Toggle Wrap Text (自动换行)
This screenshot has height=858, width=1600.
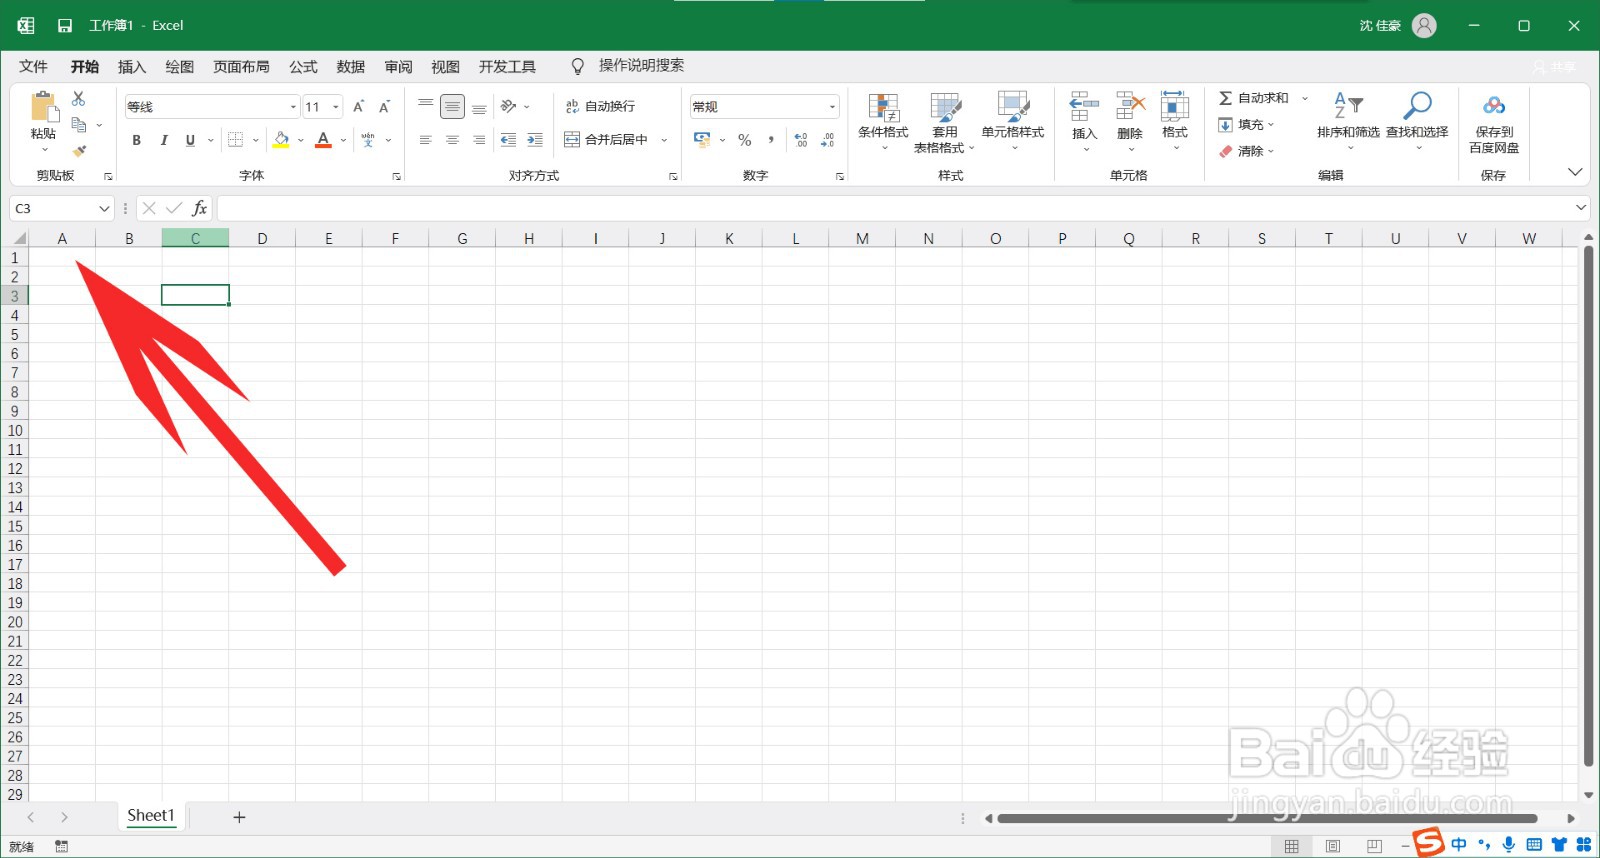600,106
